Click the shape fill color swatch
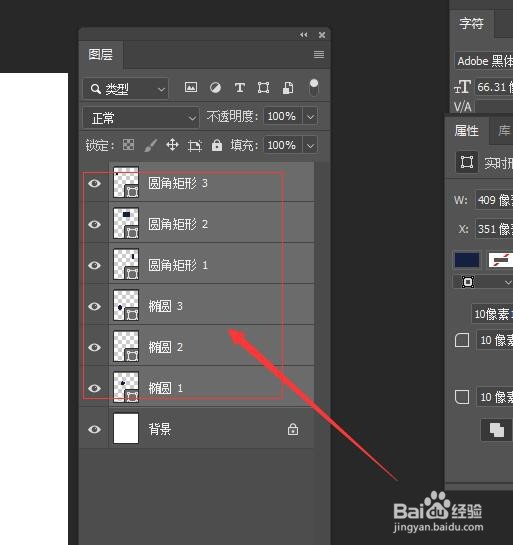The height and width of the screenshot is (545, 513). pyautogui.click(x=467, y=260)
